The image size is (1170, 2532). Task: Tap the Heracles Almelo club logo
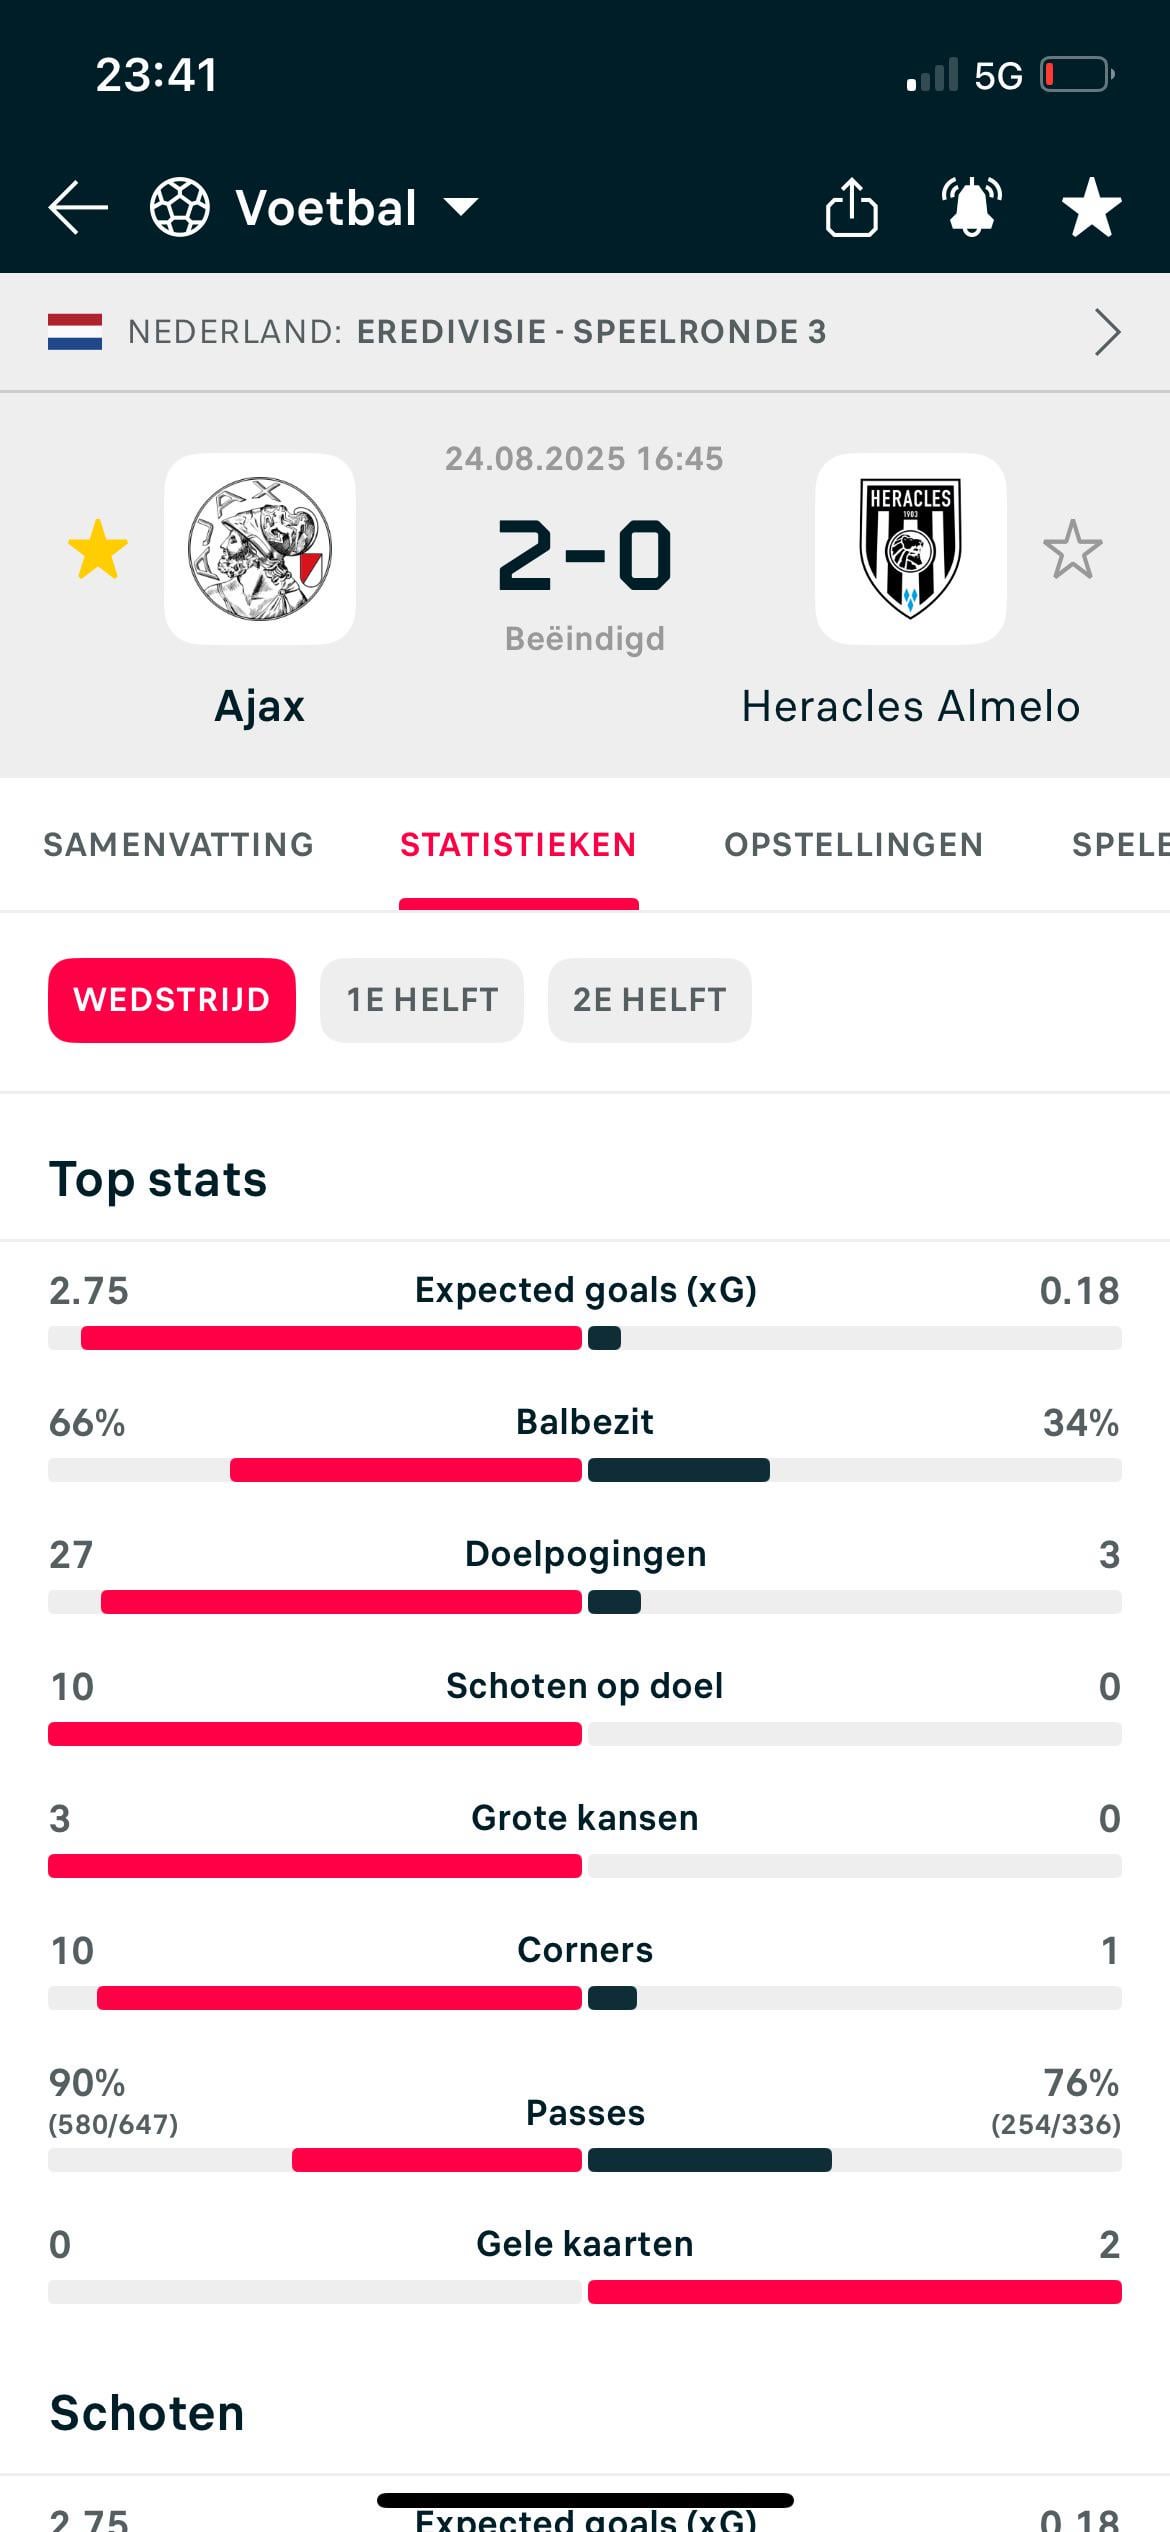point(910,549)
